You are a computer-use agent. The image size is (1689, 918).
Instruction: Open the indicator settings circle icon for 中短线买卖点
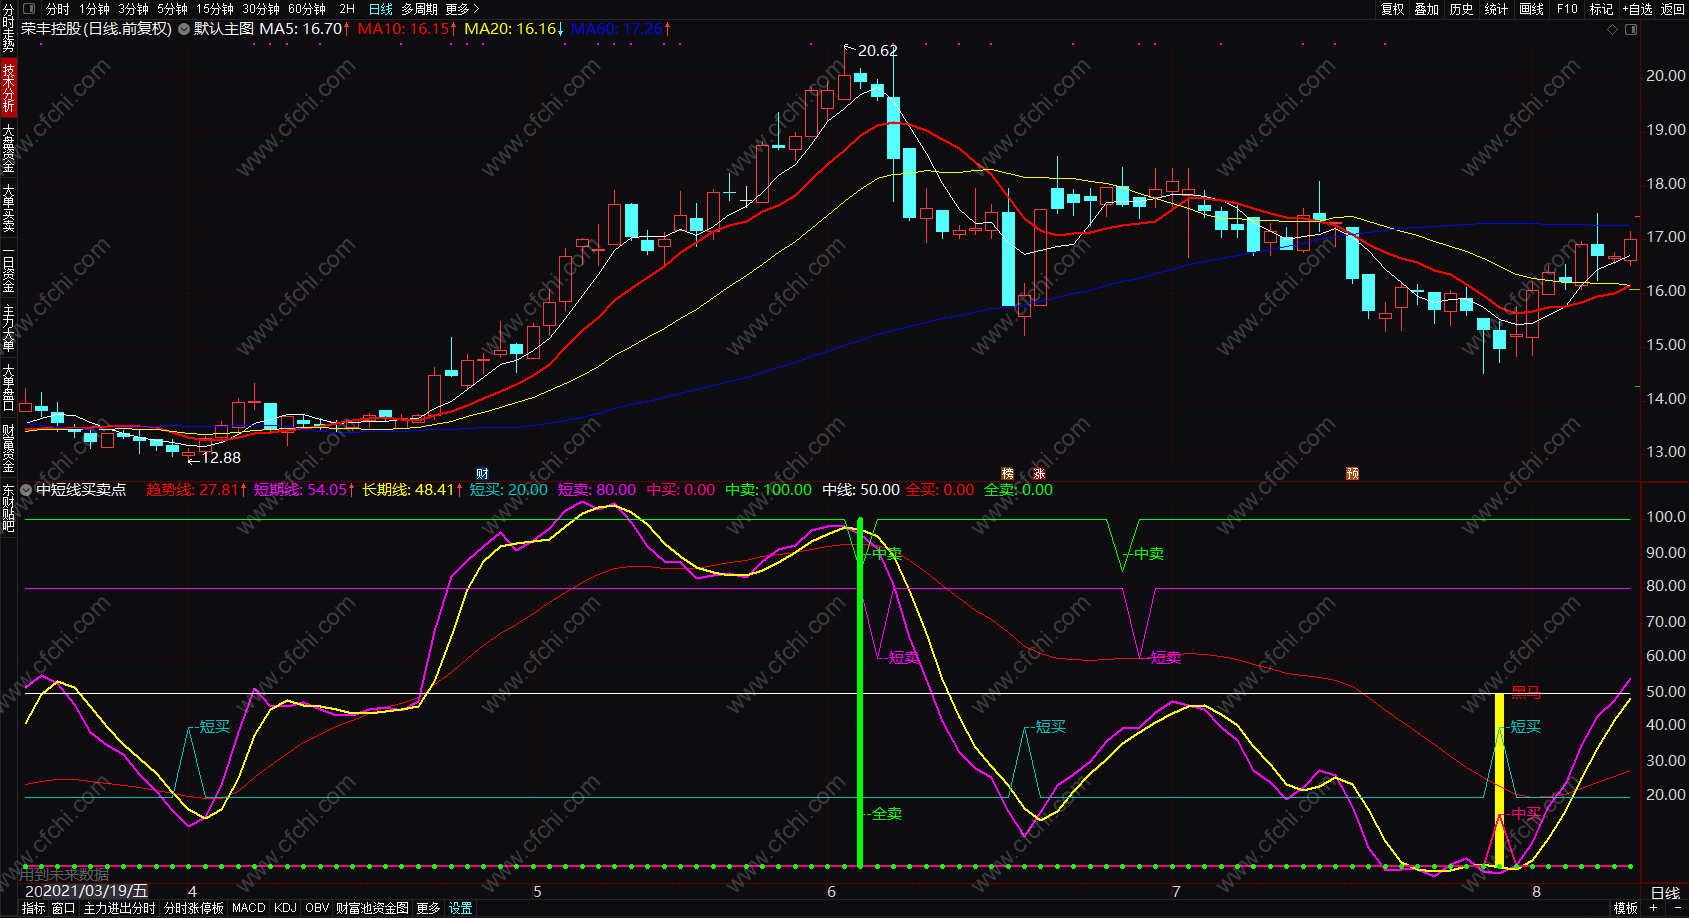tap(26, 490)
